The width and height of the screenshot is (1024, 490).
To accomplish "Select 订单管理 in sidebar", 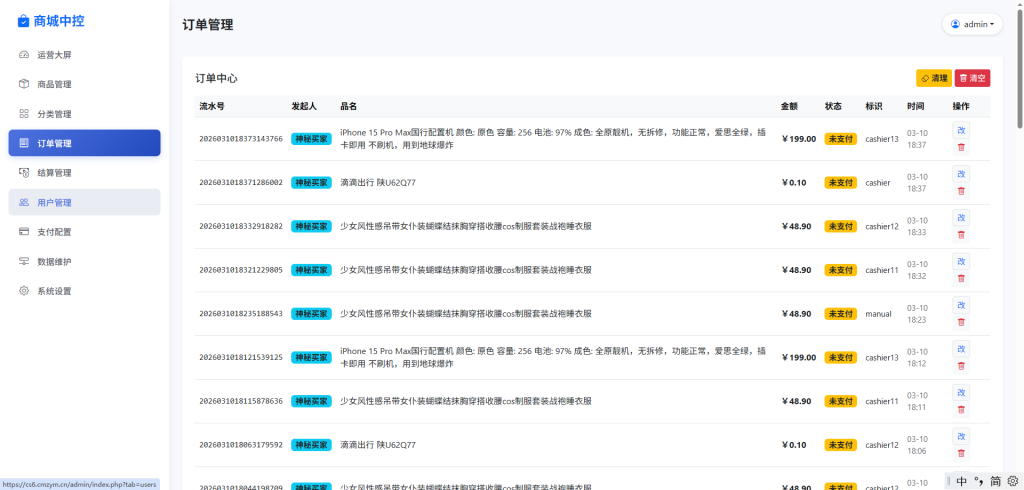I will pos(84,143).
